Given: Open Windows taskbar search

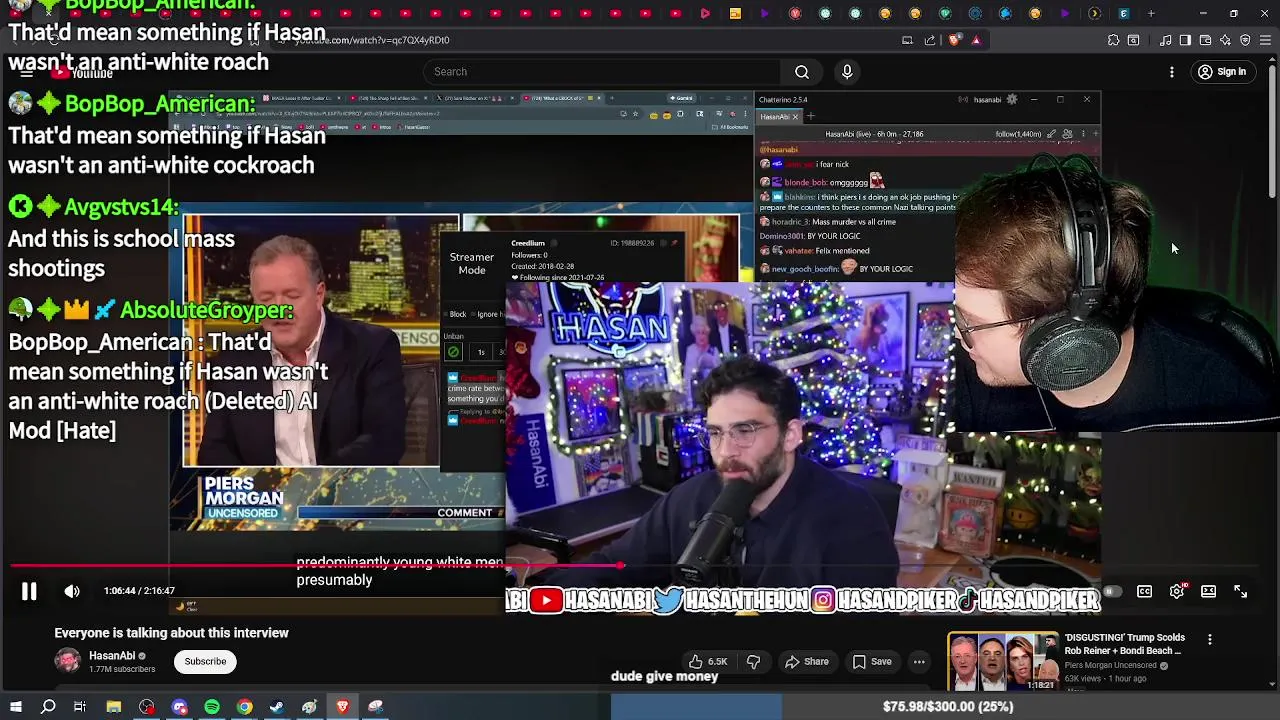Looking at the screenshot, I should click(48, 707).
